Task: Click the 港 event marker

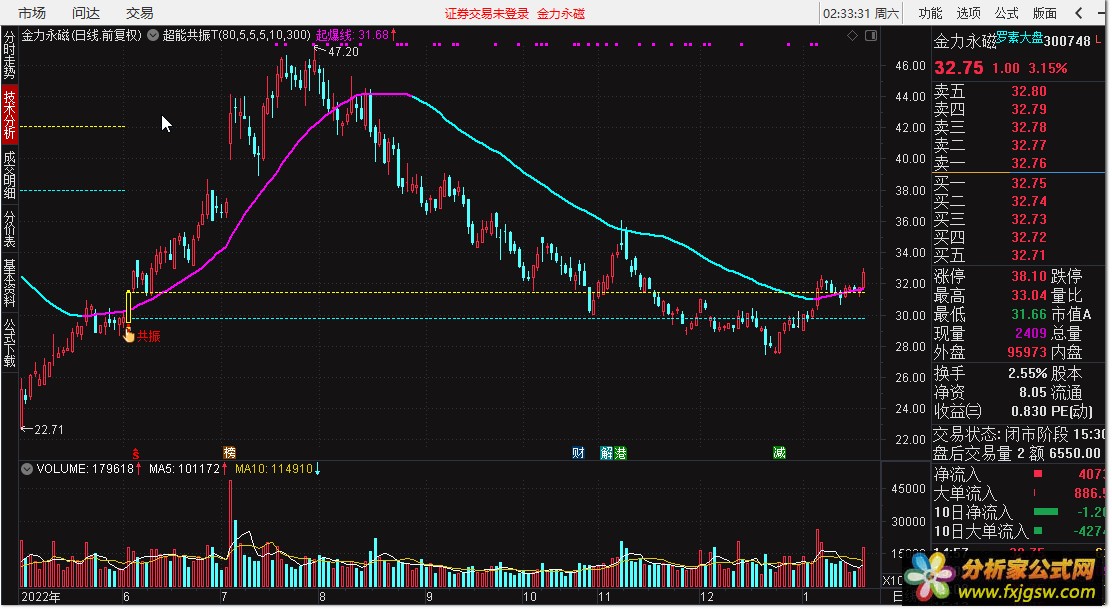Action: [x=621, y=452]
